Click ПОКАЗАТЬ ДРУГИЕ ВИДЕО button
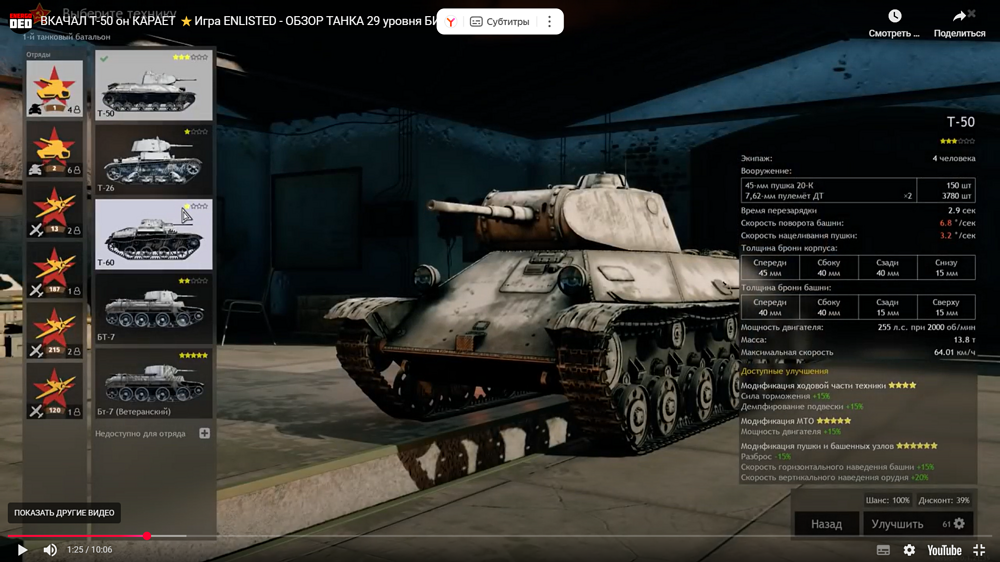 [x=64, y=513]
